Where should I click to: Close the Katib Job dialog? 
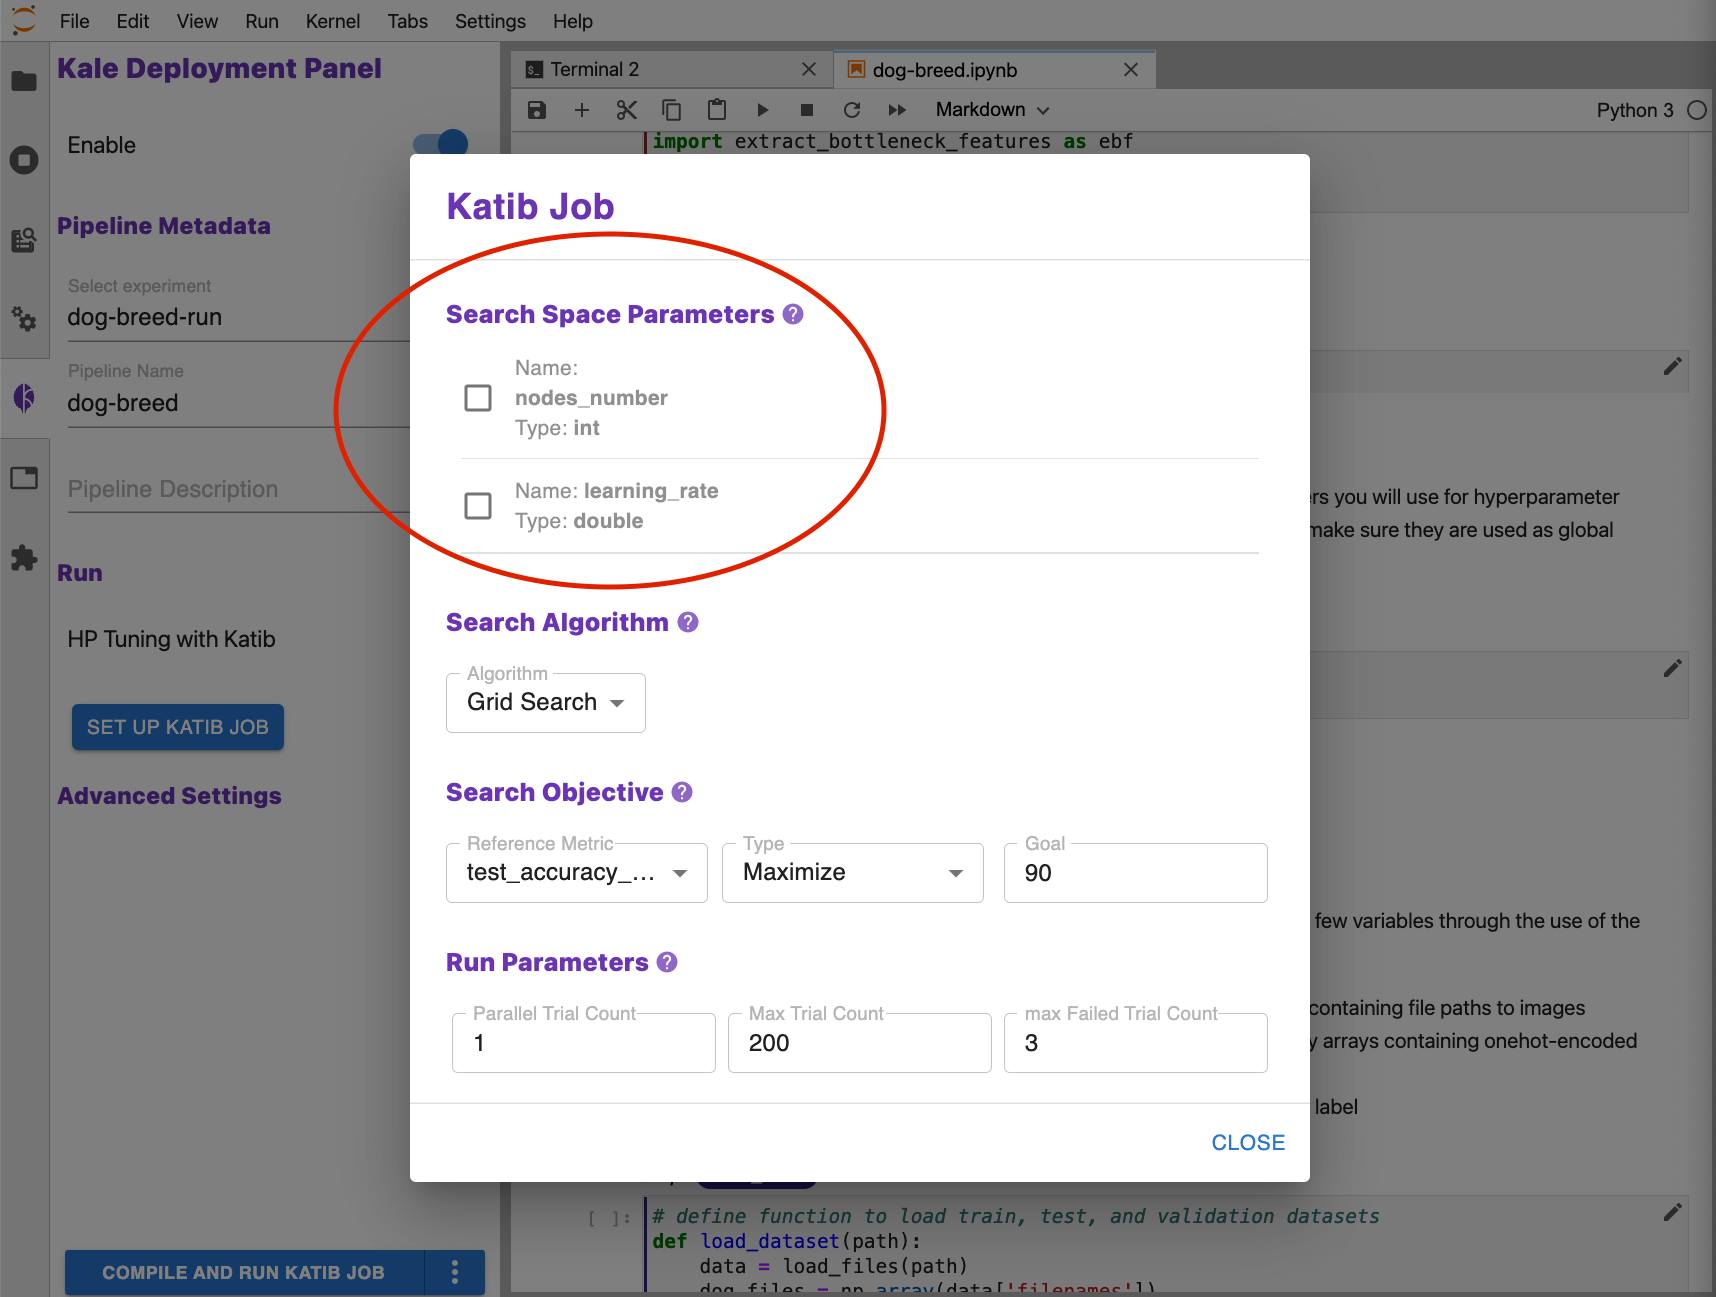1248,1142
